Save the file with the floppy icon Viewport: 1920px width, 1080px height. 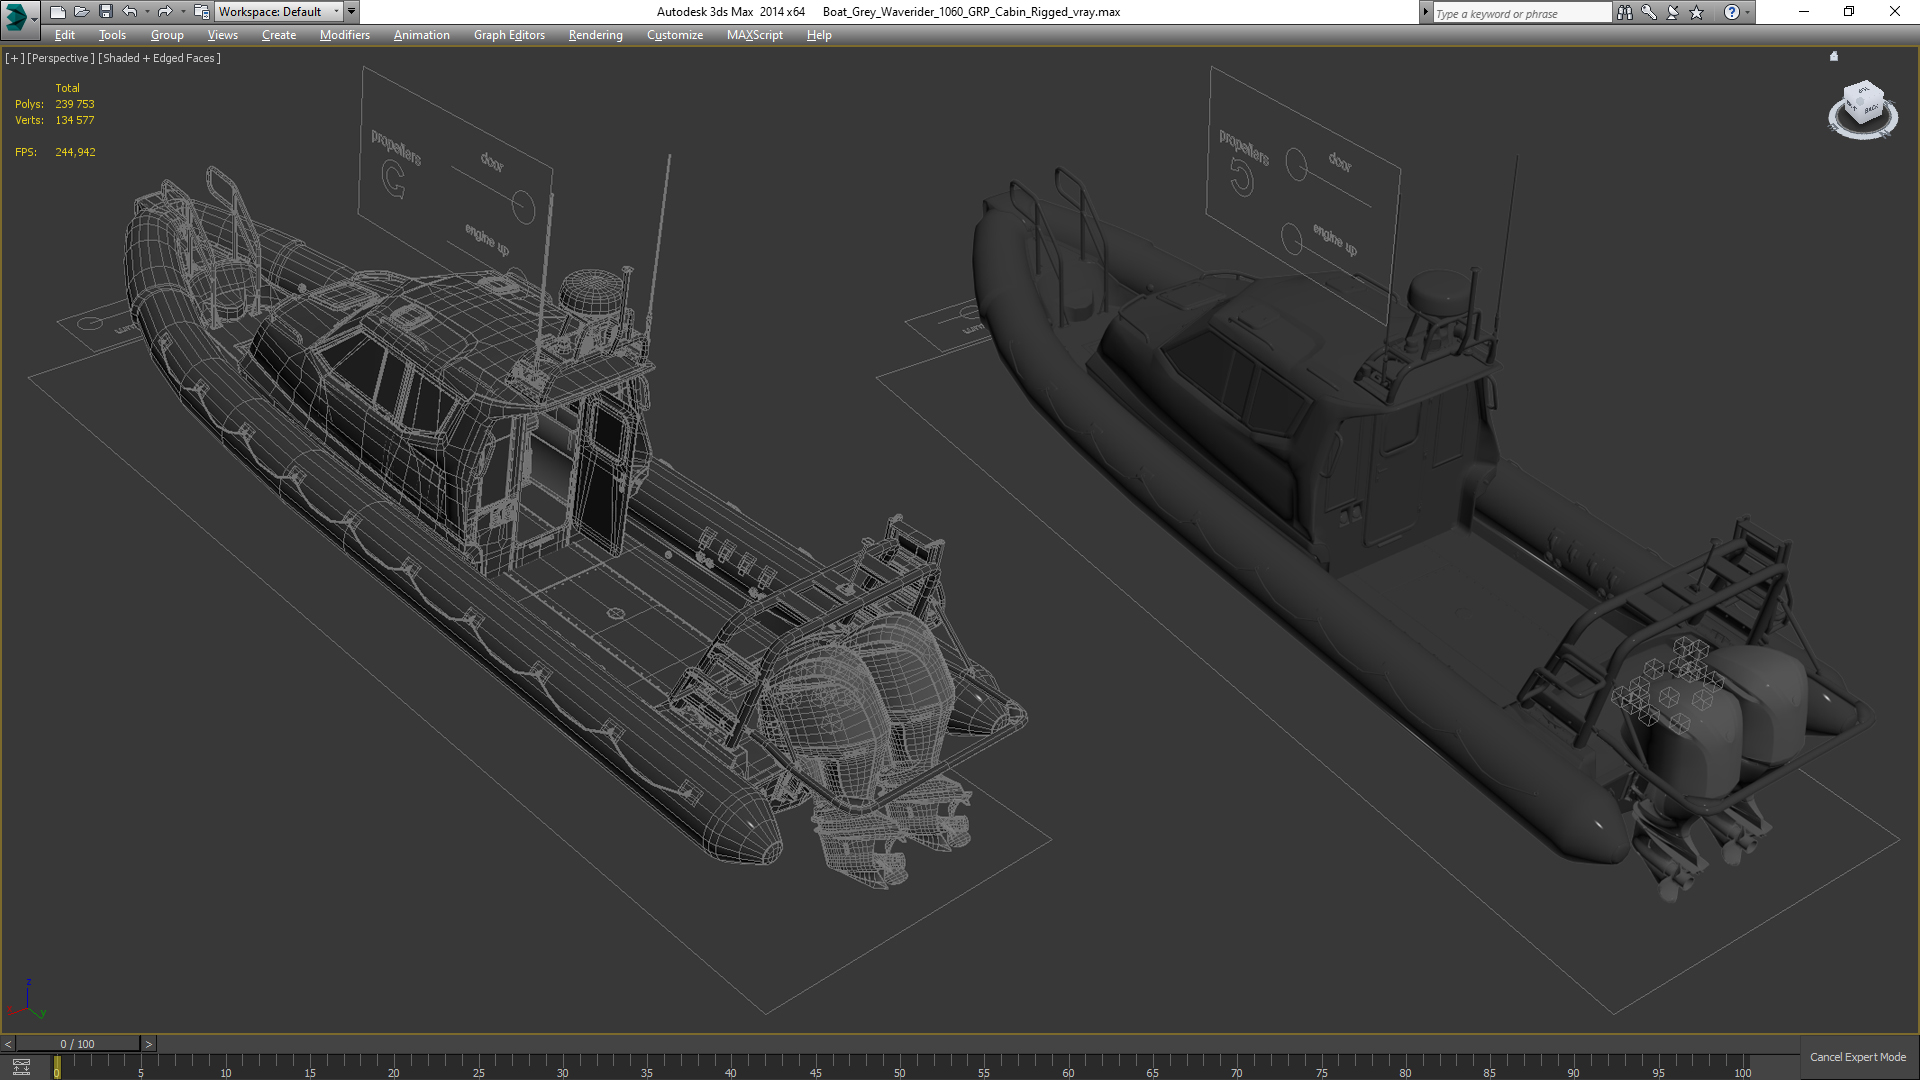point(105,12)
